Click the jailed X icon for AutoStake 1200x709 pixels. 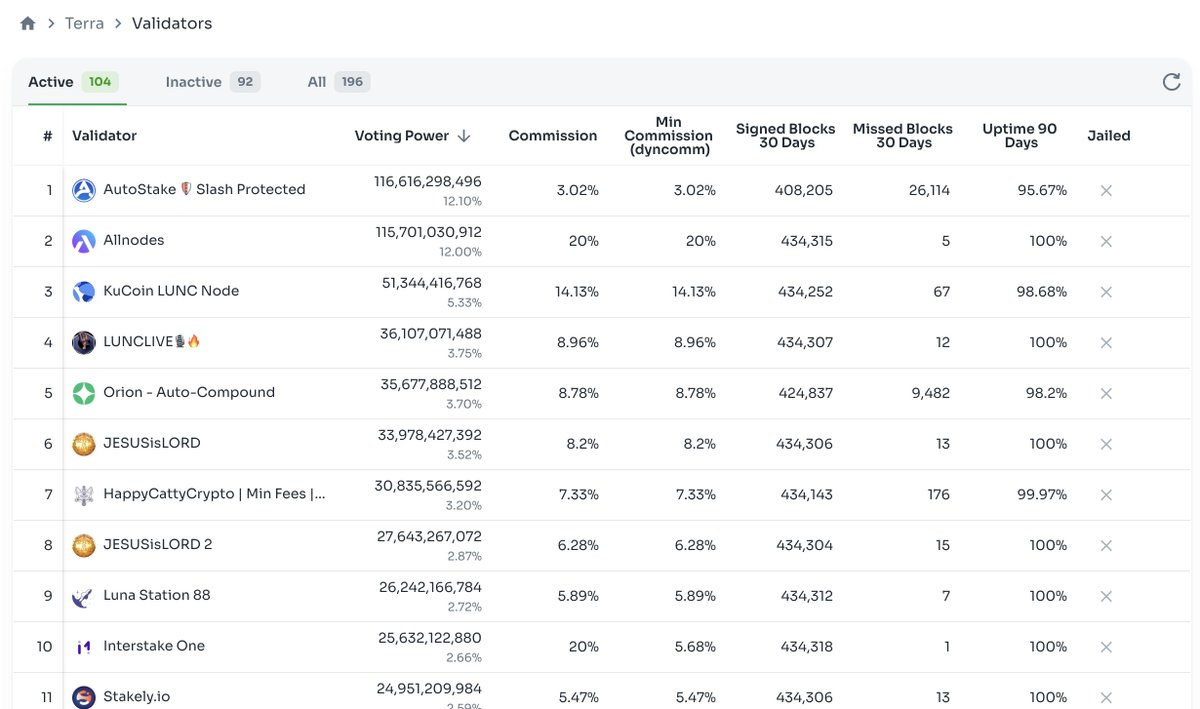point(1106,189)
